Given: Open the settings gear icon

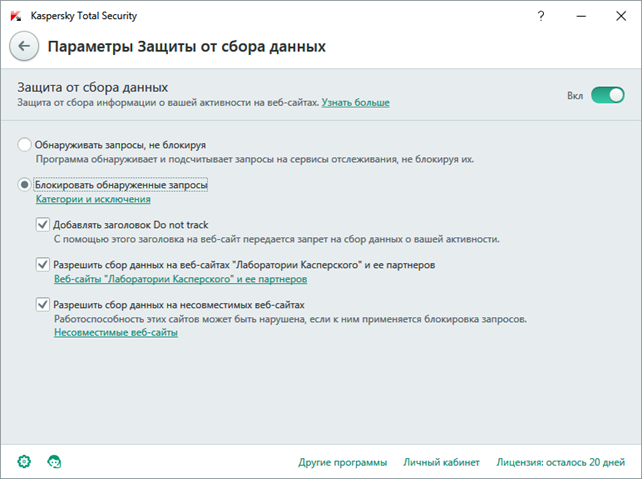Looking at the screenshot, I should [24, 461].
